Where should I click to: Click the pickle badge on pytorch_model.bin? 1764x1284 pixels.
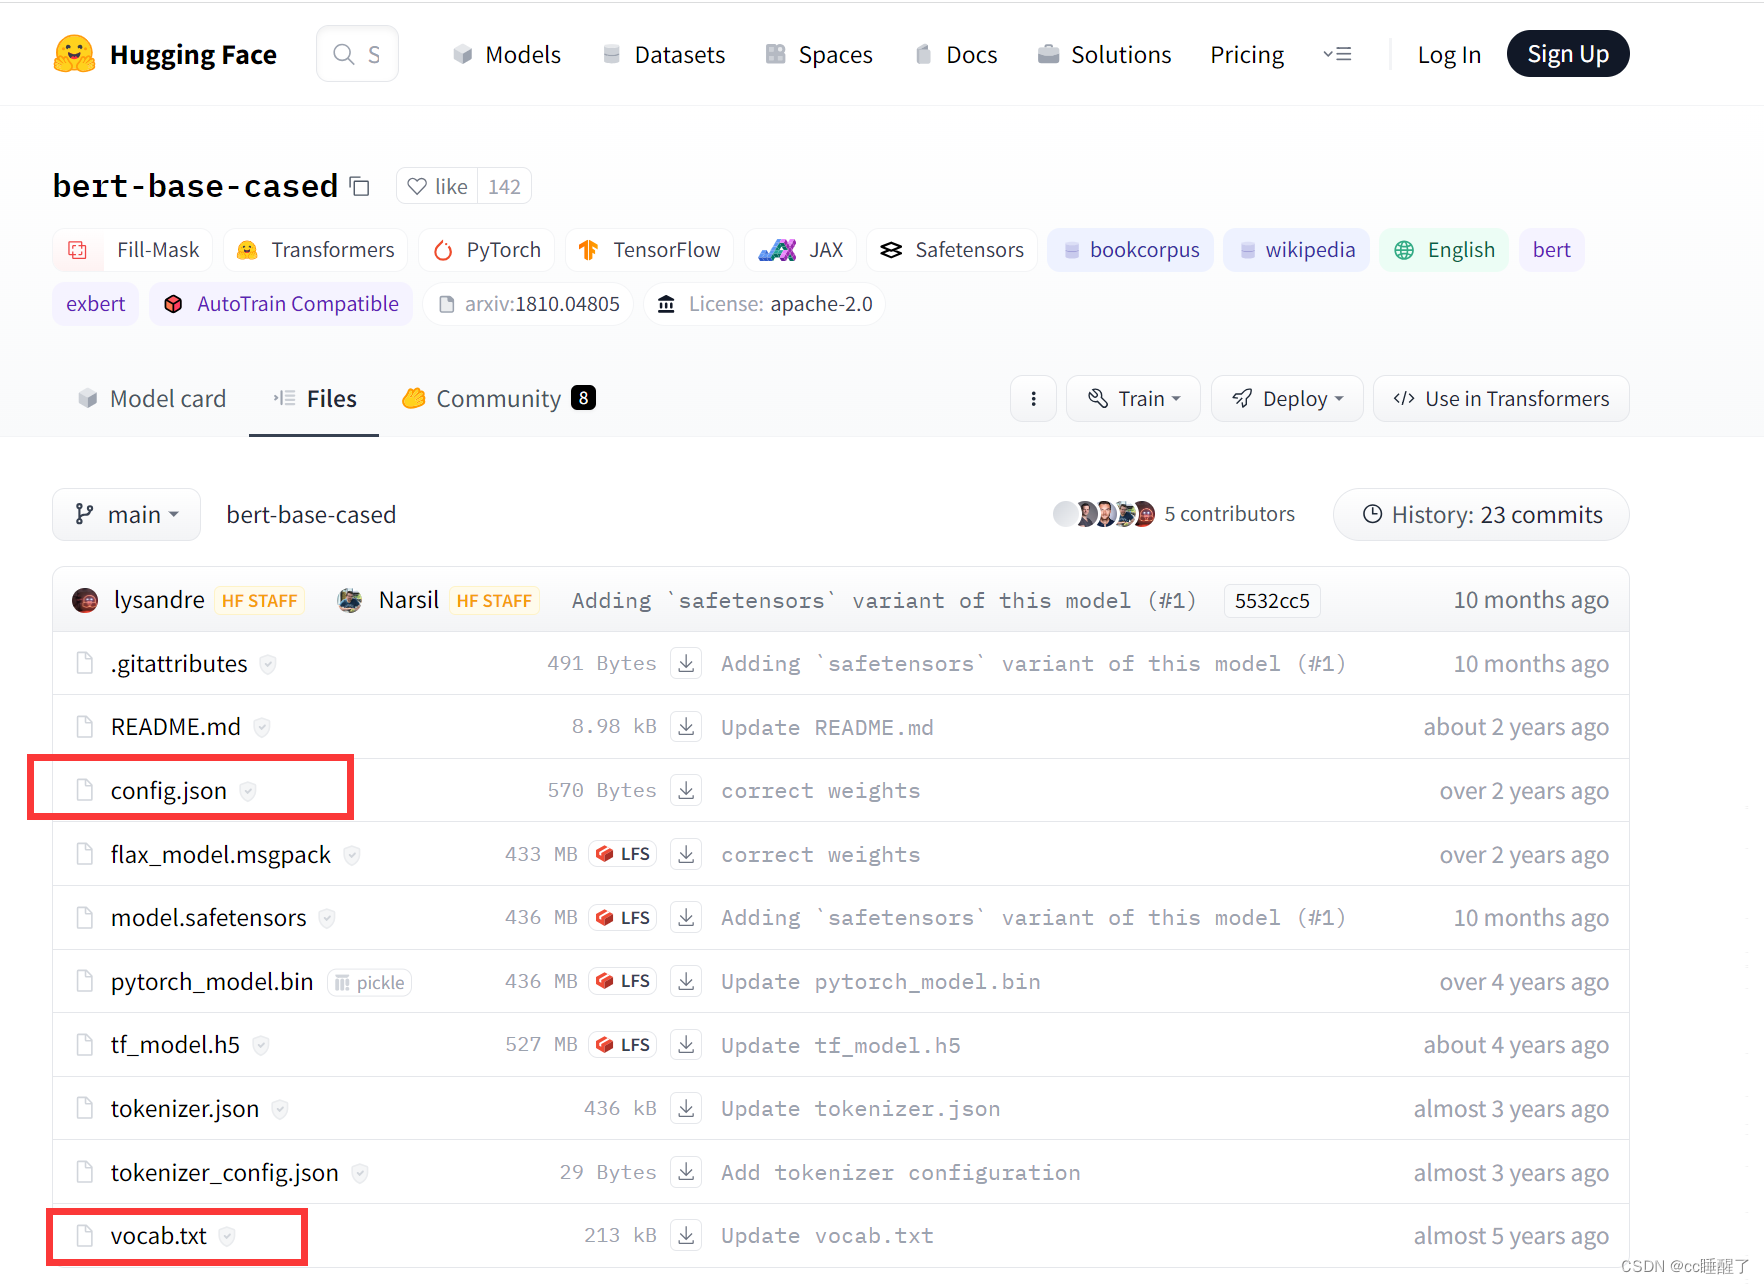(370, 983)
